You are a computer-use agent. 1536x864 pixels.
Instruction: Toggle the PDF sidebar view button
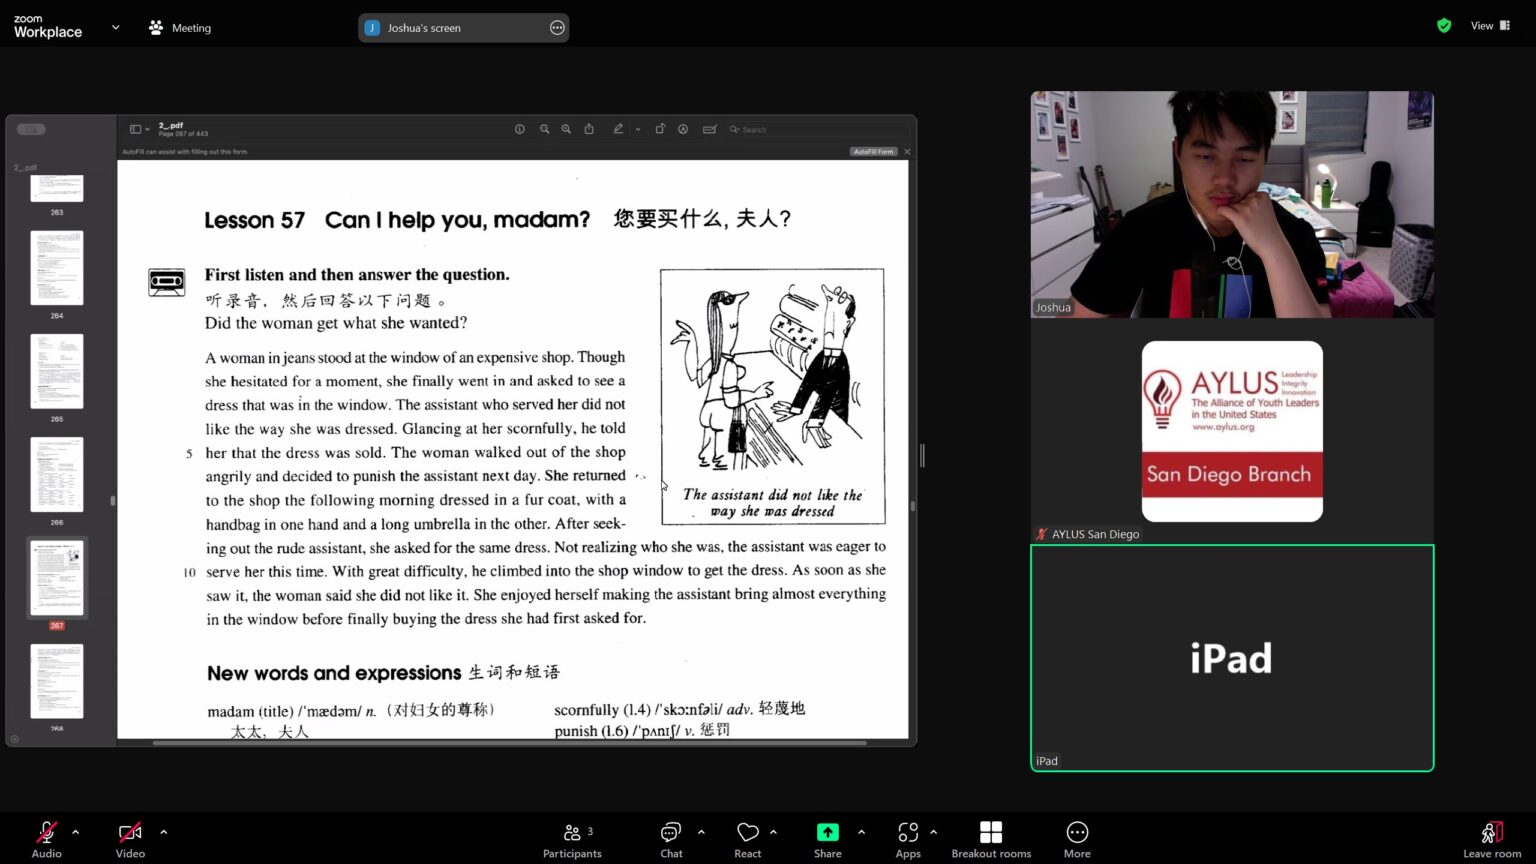(x=135, y=129)
